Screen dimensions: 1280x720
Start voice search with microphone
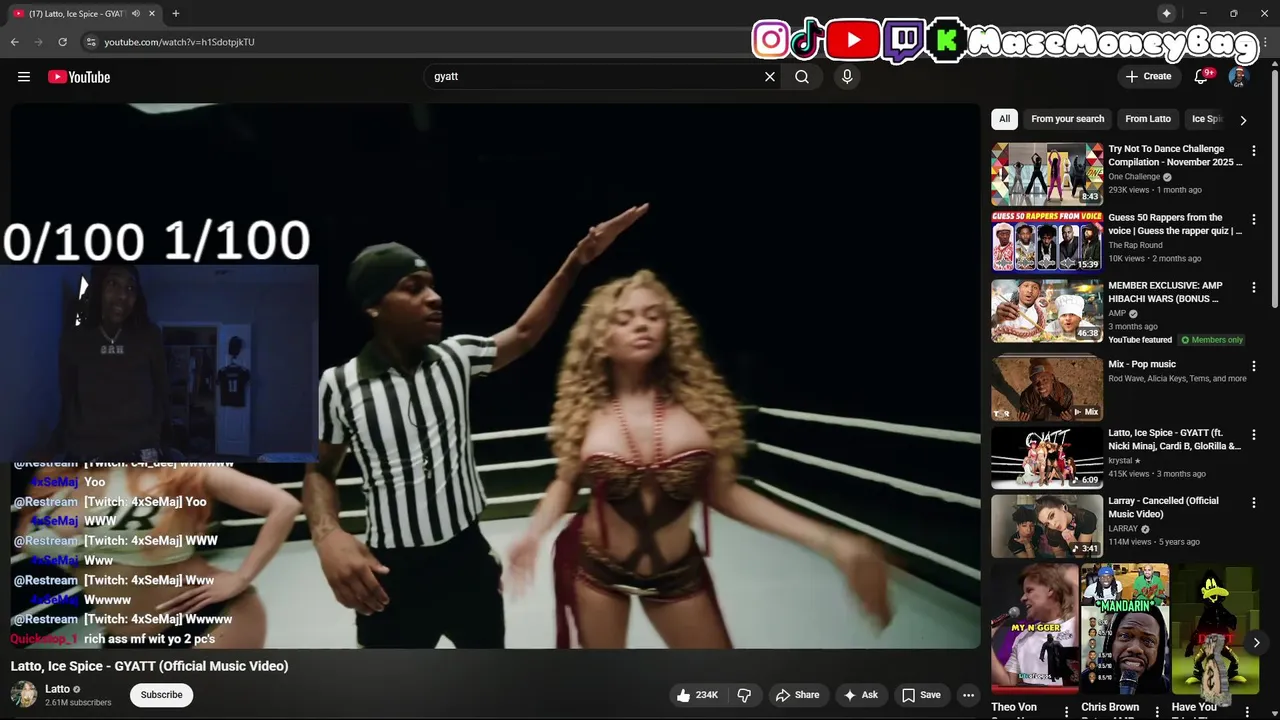[847, 77]
